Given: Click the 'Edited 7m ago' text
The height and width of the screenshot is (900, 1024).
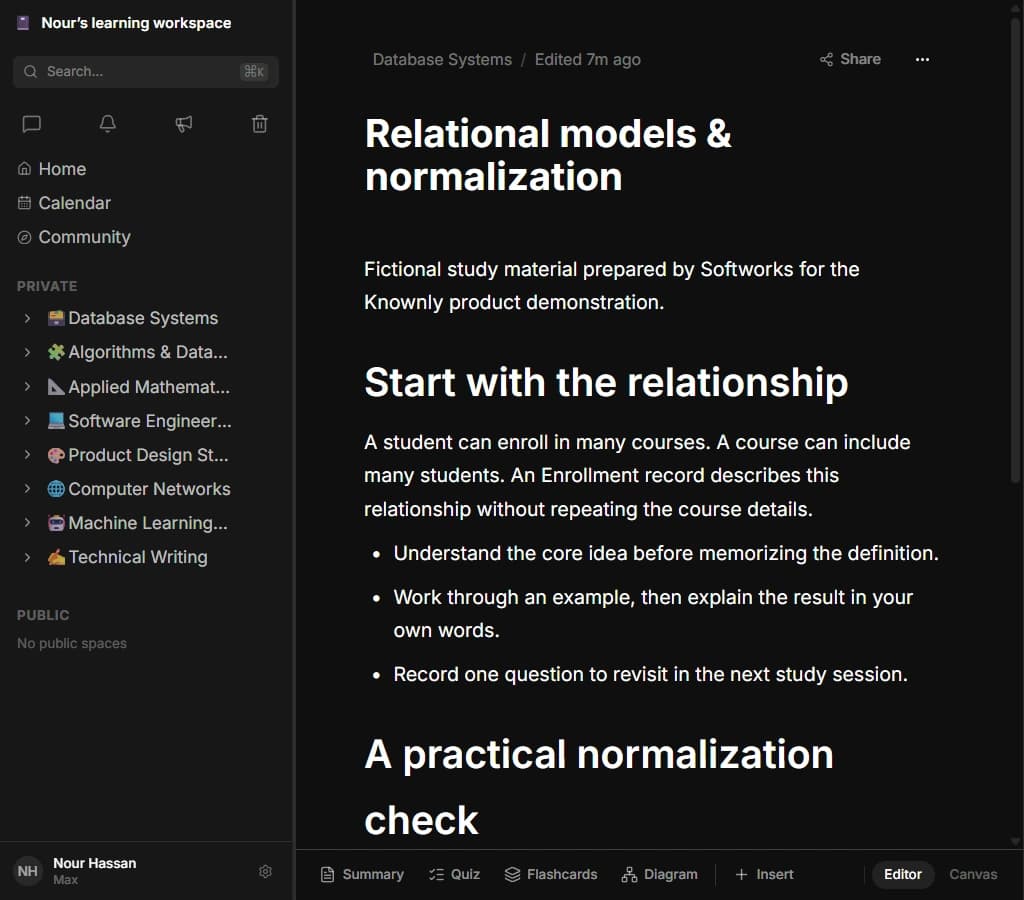Looking at the screenshot, I should (588, 59).
